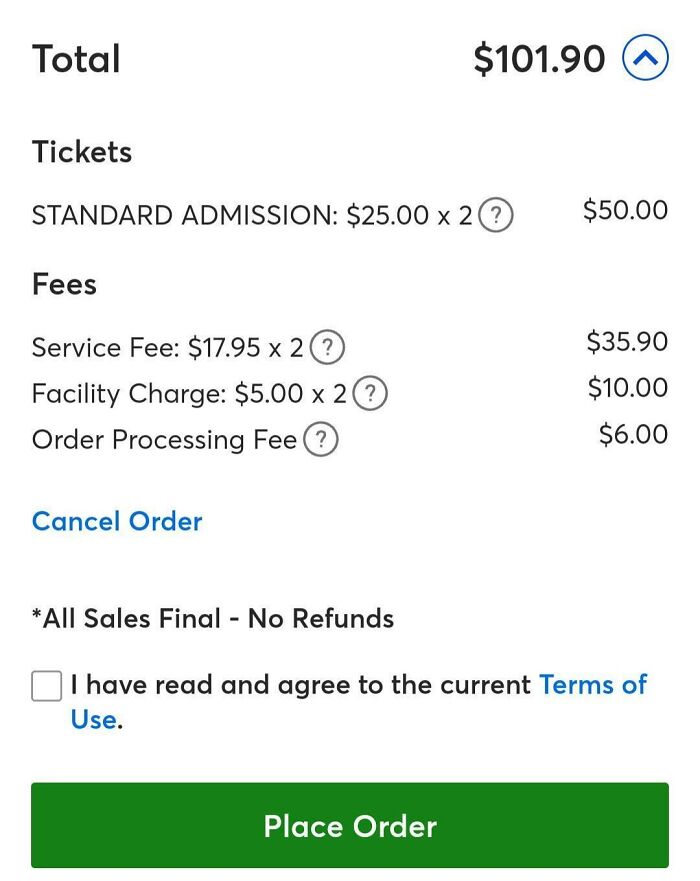
Task: View the Facility Charge info icon
Action: pos(370,393)
